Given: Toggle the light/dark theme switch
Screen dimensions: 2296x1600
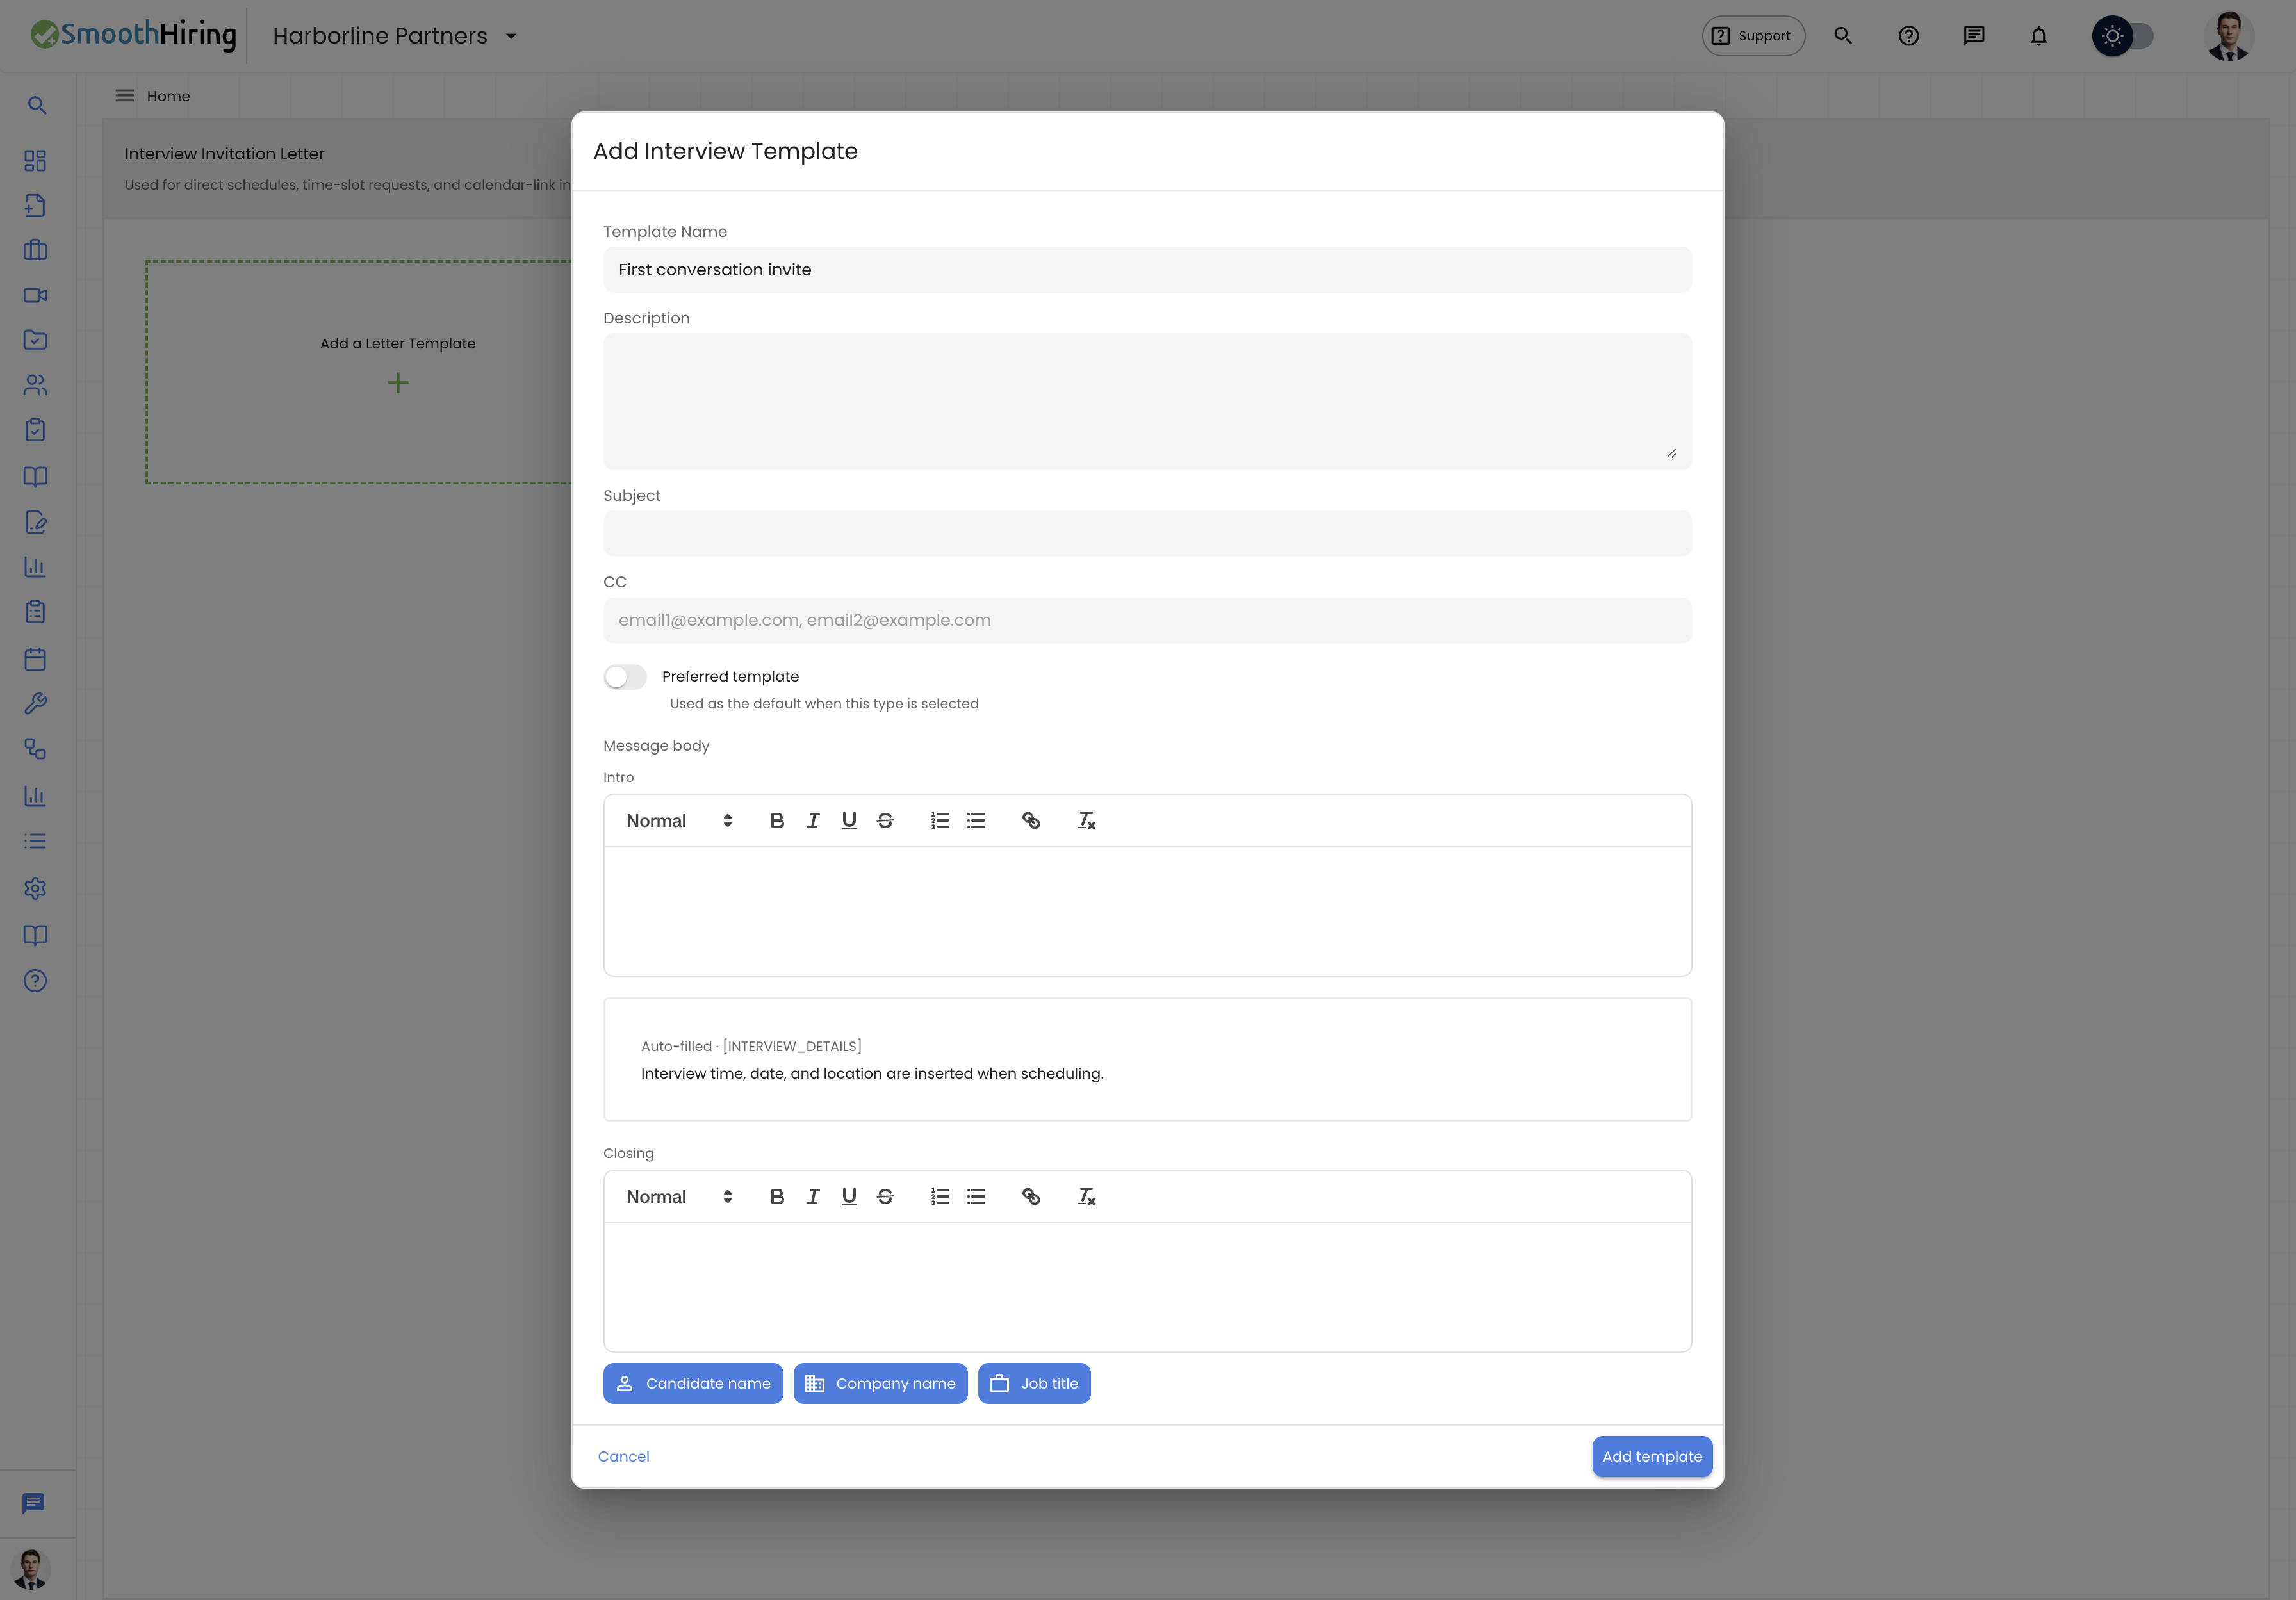Looking at the screenshot, I should (2122, 36).
